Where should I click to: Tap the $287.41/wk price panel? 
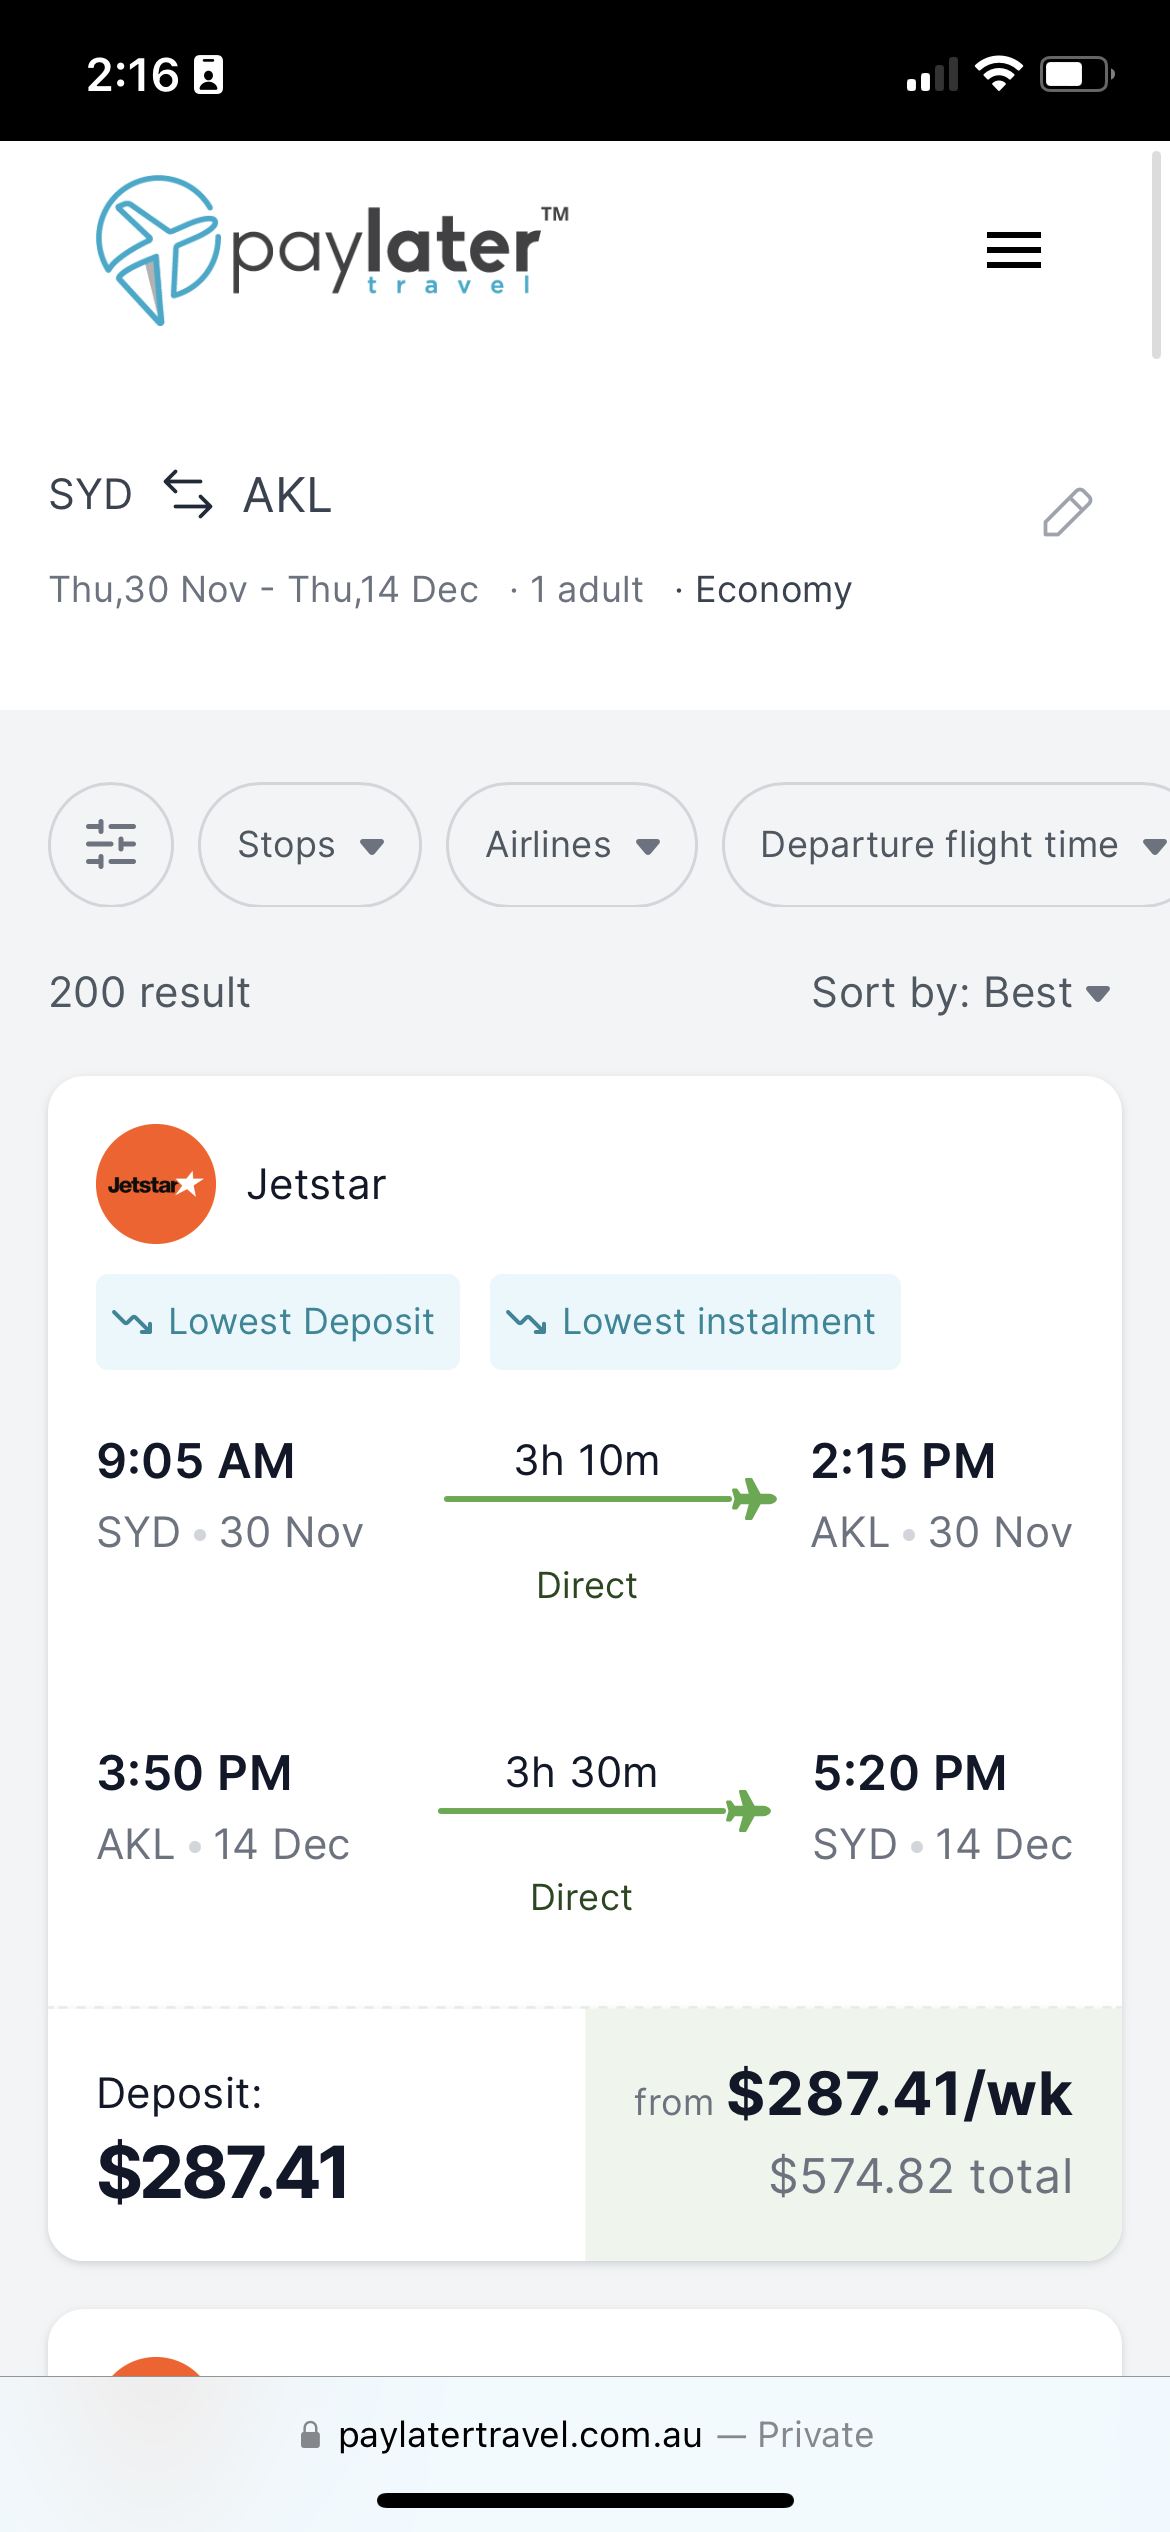point(853,2134)
